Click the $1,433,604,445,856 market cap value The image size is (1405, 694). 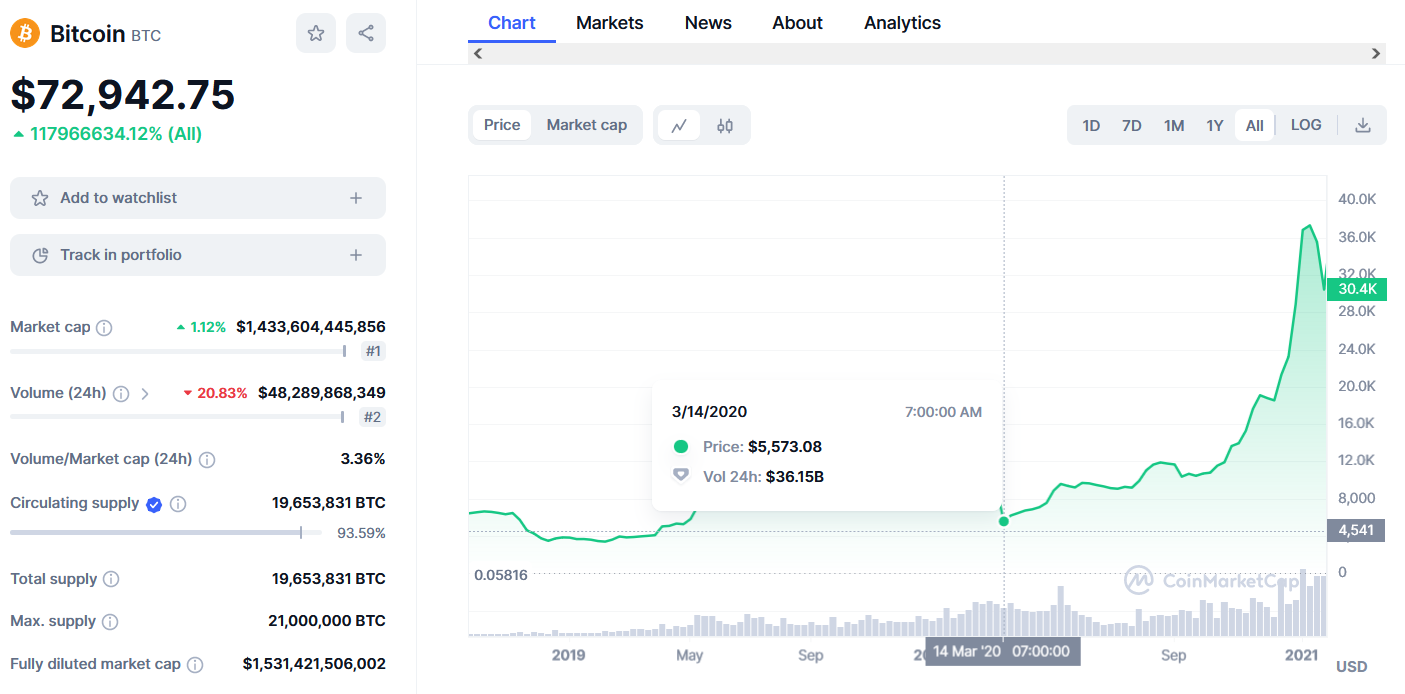pos(311,327)
